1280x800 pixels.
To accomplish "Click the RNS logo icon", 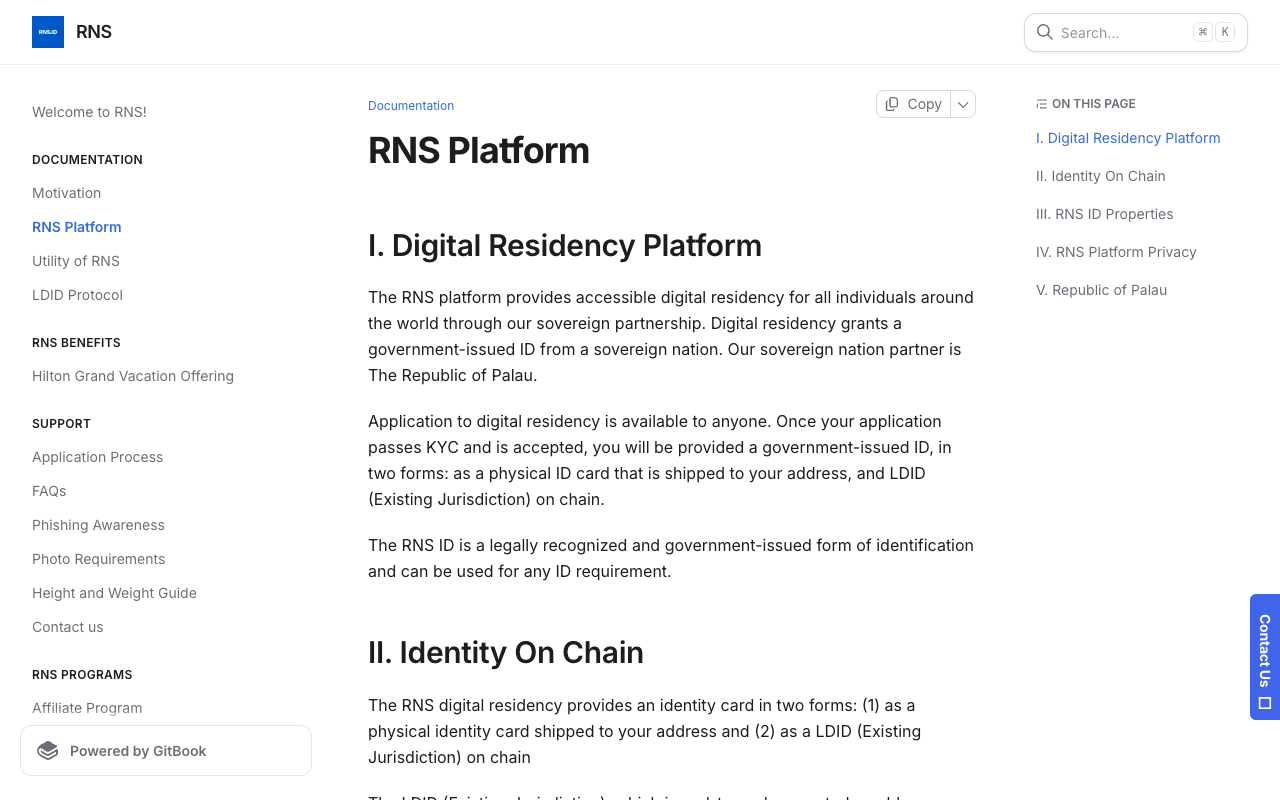I will 48,32.
